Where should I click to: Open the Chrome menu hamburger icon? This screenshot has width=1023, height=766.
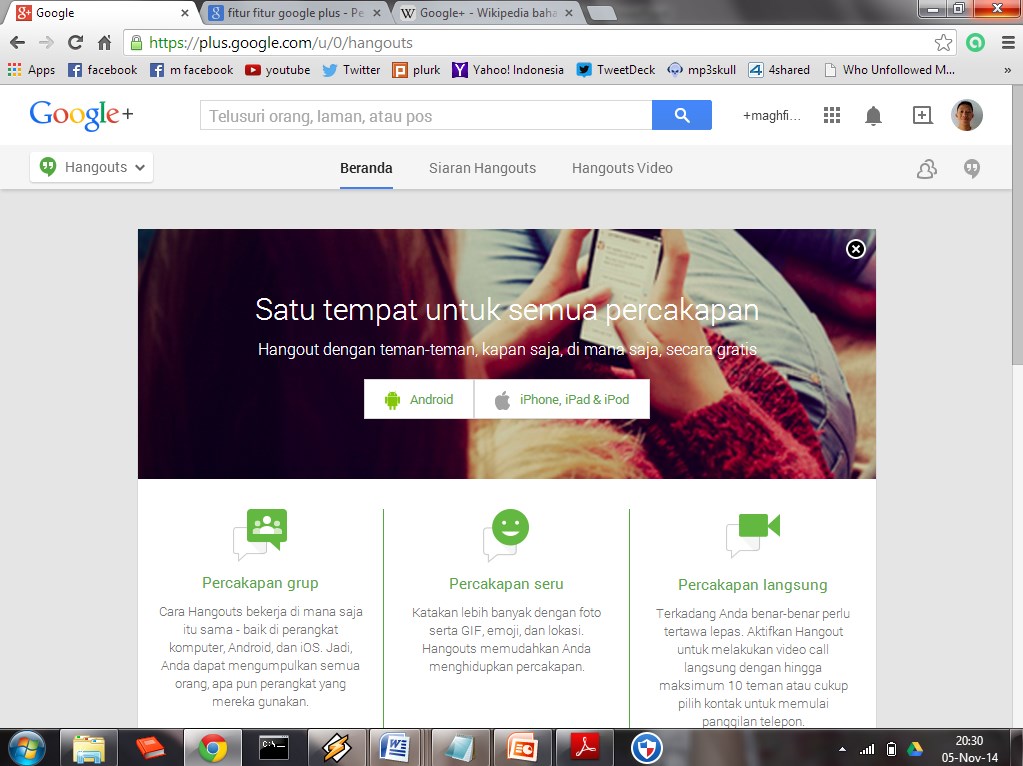point(1006,43)
